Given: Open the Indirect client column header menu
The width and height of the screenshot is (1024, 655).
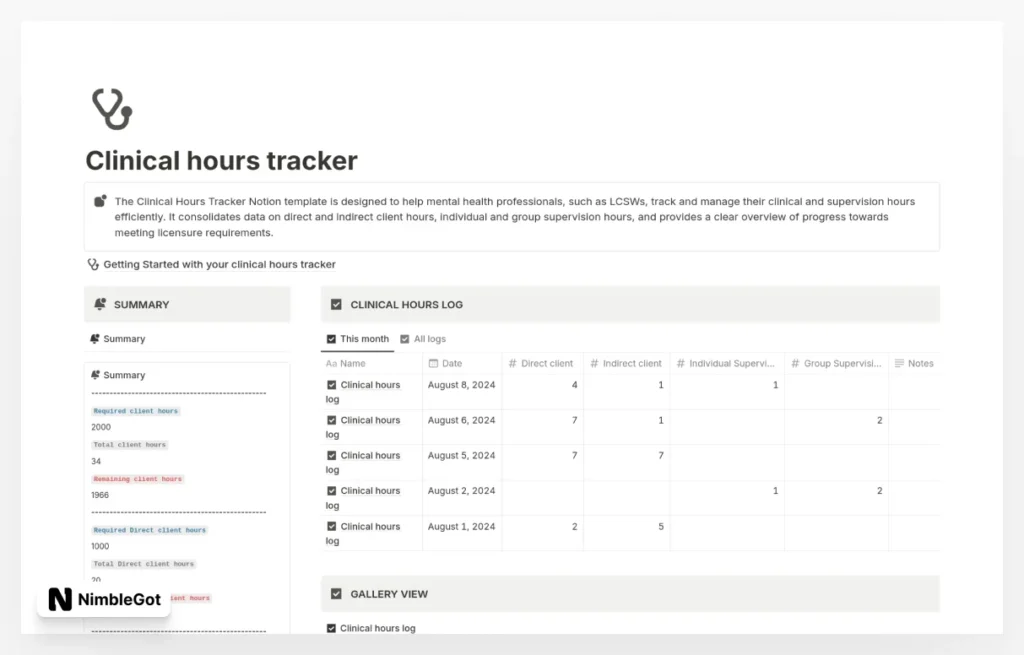Looking at the screenshot, I should 625,364.
